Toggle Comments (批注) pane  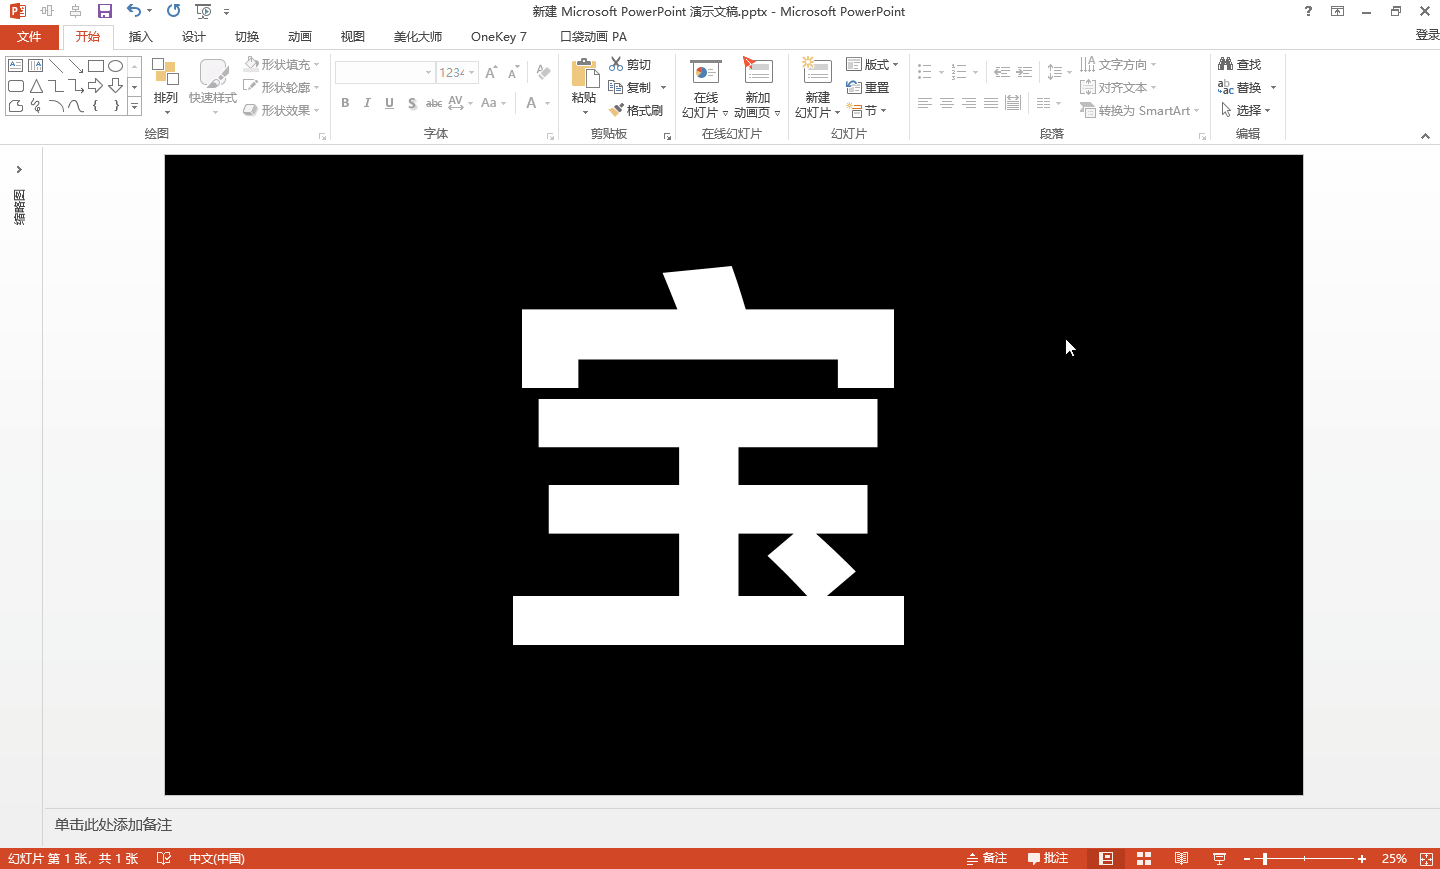1048,858
